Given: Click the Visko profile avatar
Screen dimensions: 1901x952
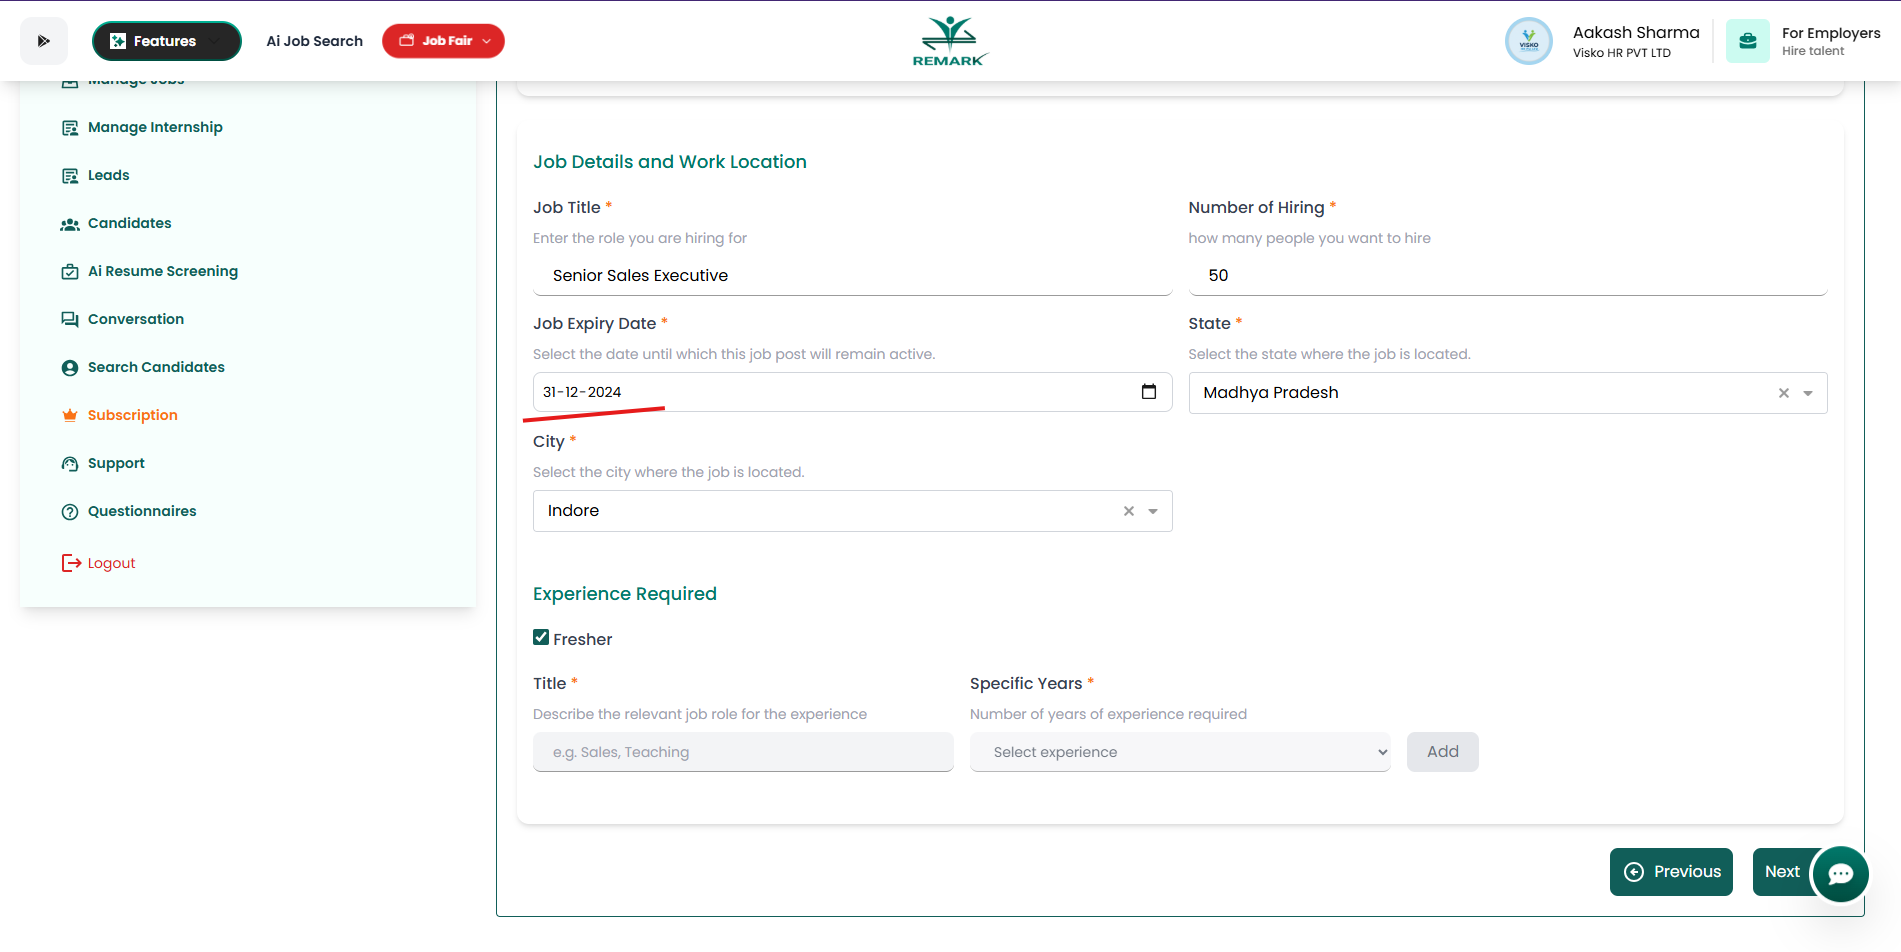Looking at the screenshot, I should coord(1528,41).
